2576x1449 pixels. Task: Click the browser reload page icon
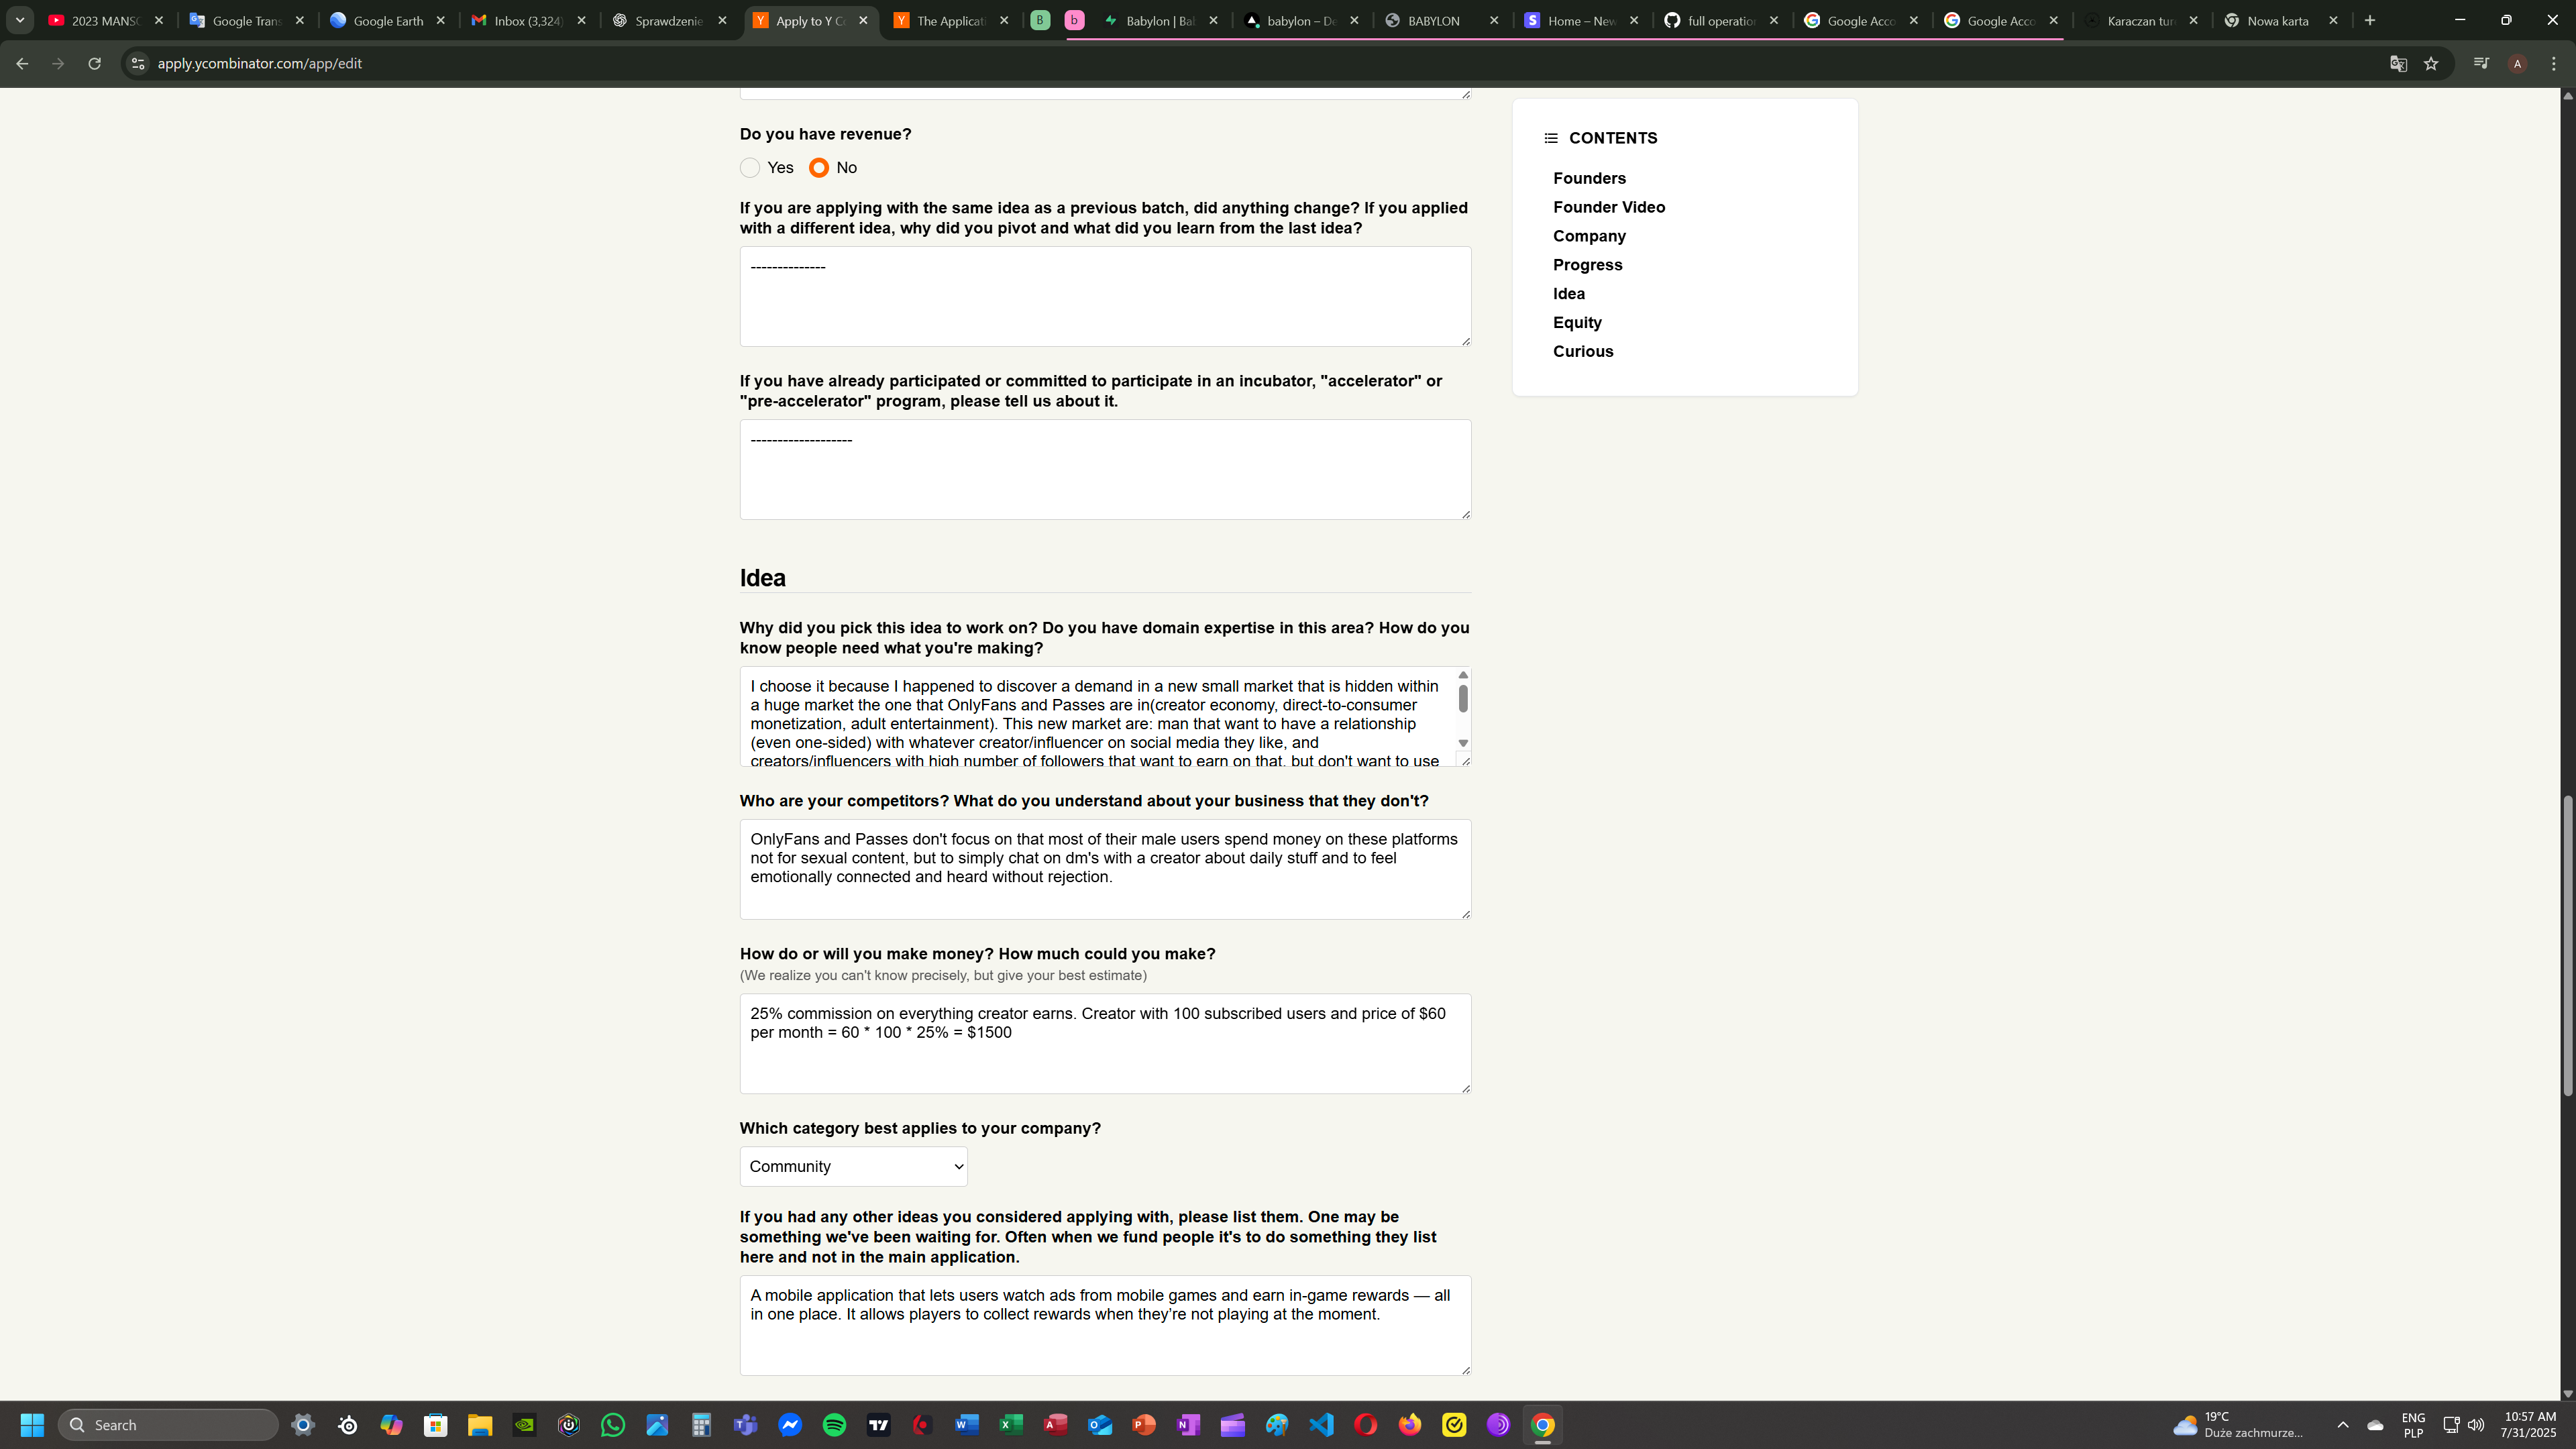pyautogui.click(x=94, y=63)
